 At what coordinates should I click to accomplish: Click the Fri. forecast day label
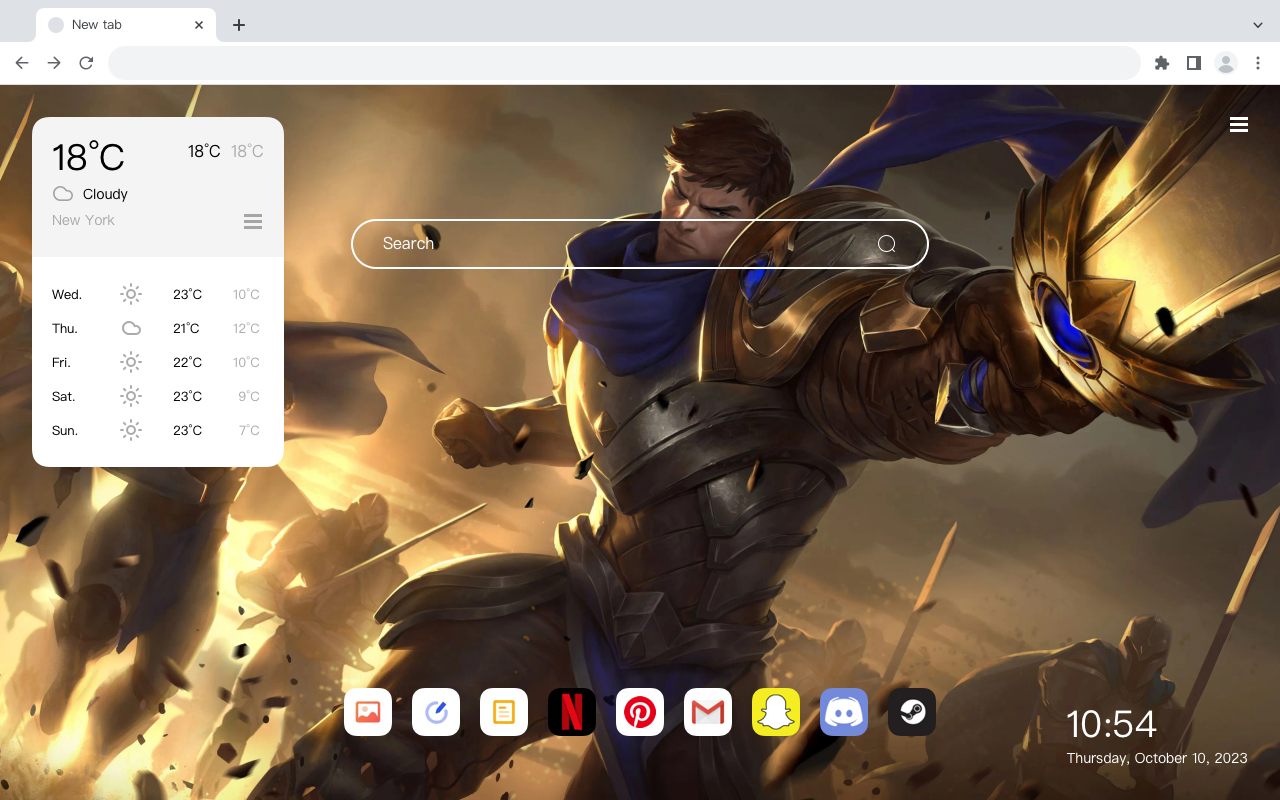click(61, 362)
